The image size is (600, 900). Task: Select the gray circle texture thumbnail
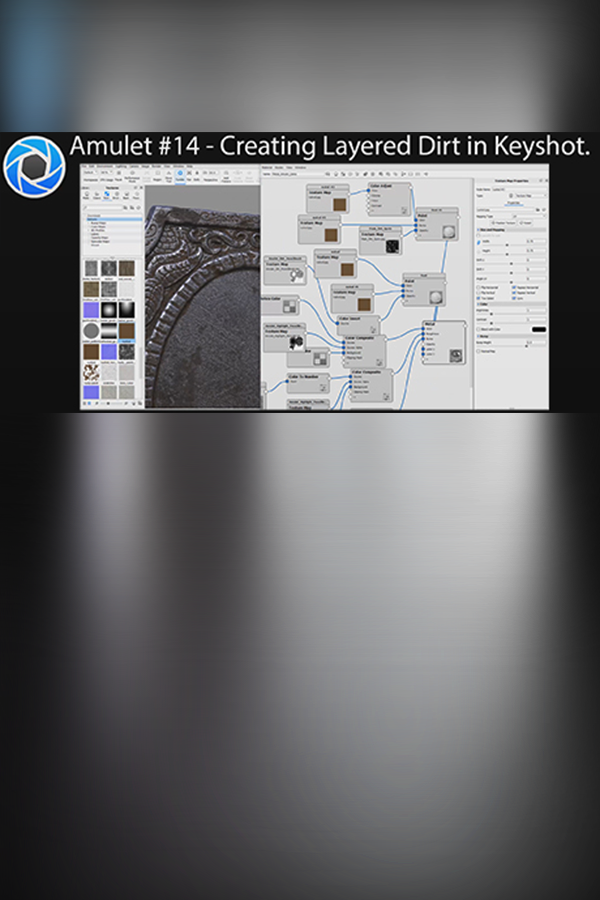tap(91, 331)
